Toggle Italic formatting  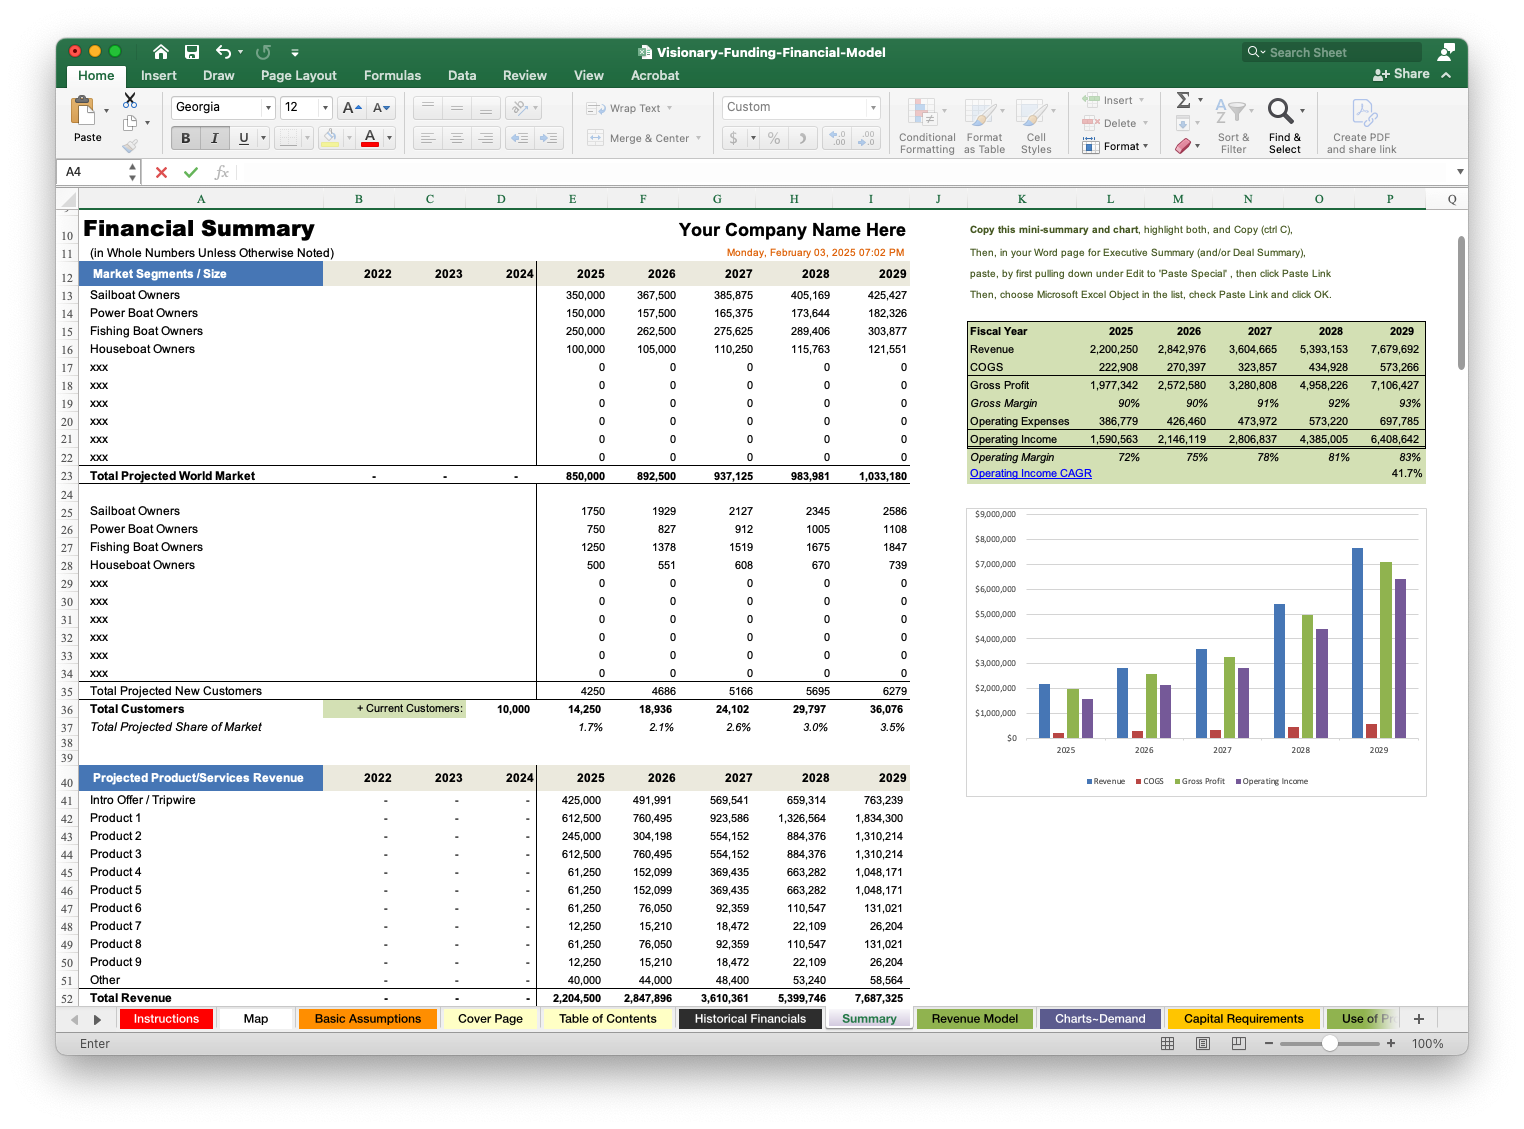214,138
